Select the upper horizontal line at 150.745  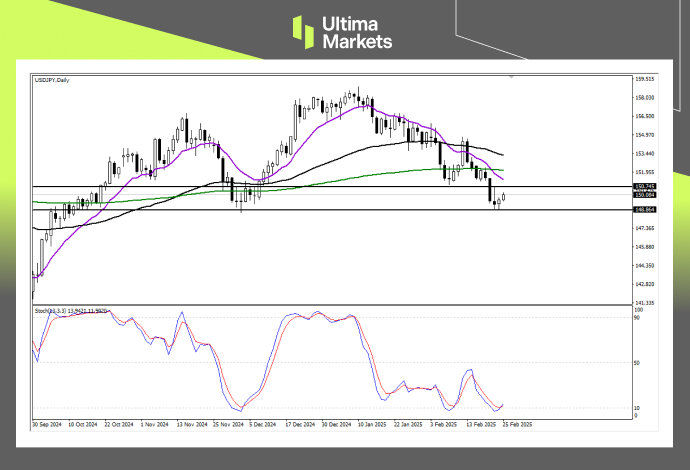[x=300, y=187]
